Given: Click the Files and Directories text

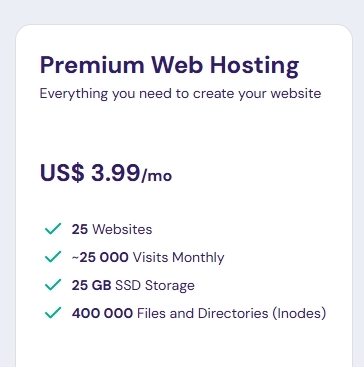Looking at the screenshot, I should (203, 313).
